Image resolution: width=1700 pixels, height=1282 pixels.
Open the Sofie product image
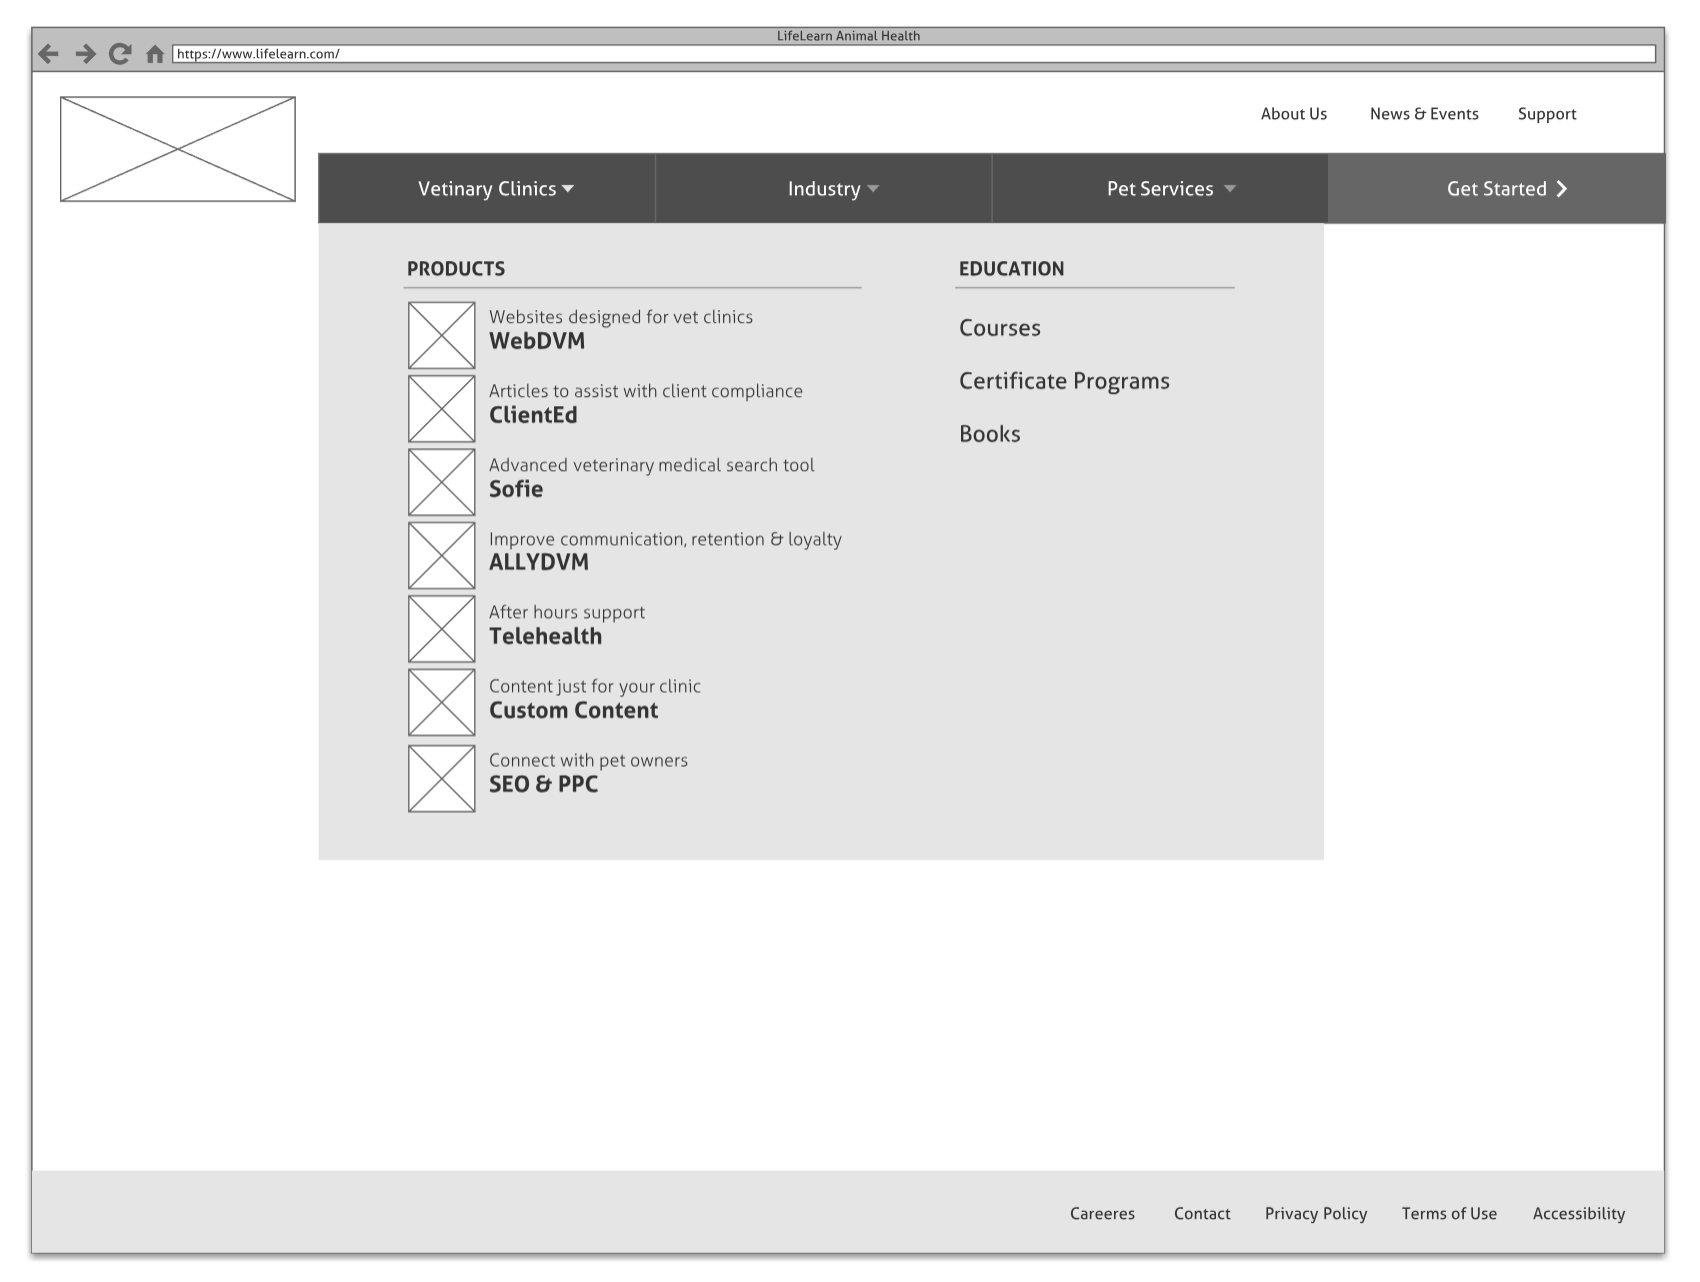pyautogui.click(x=442, y=482)
